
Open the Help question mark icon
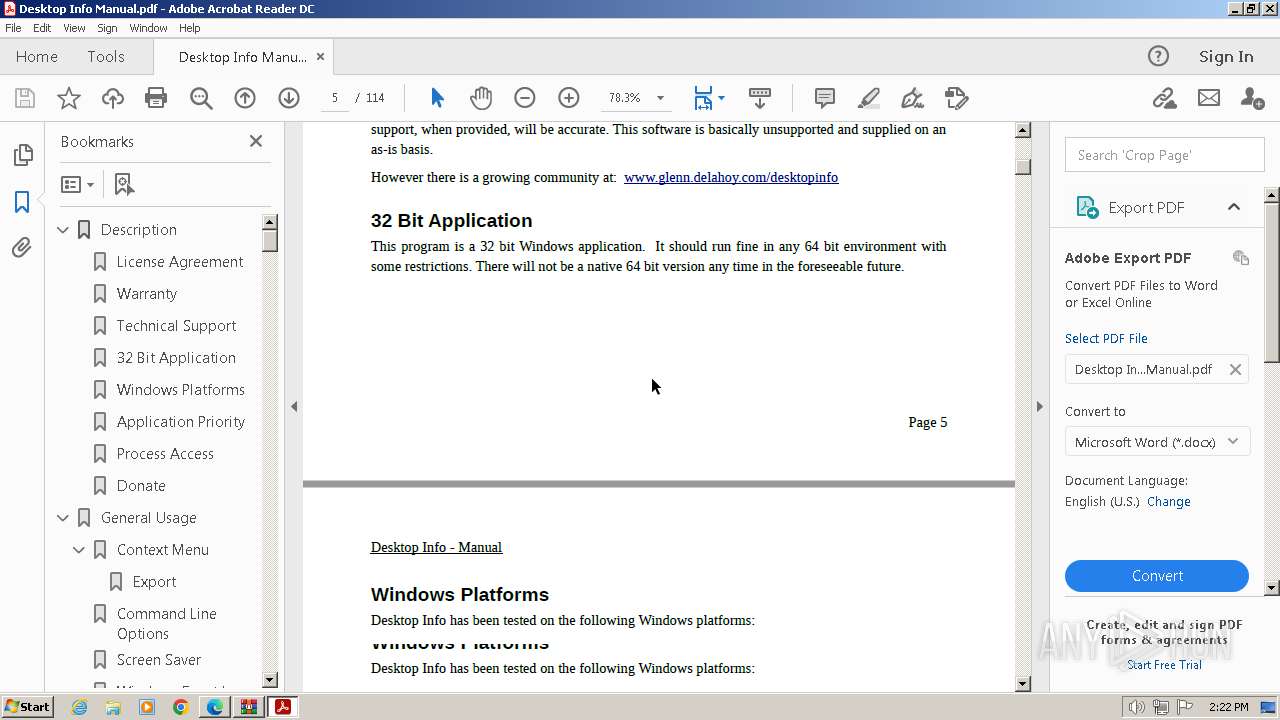(x=1158, y=56)
